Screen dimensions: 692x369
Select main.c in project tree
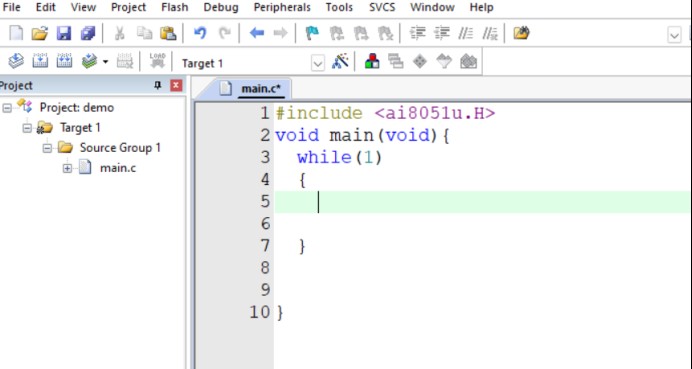pos(118,168)
